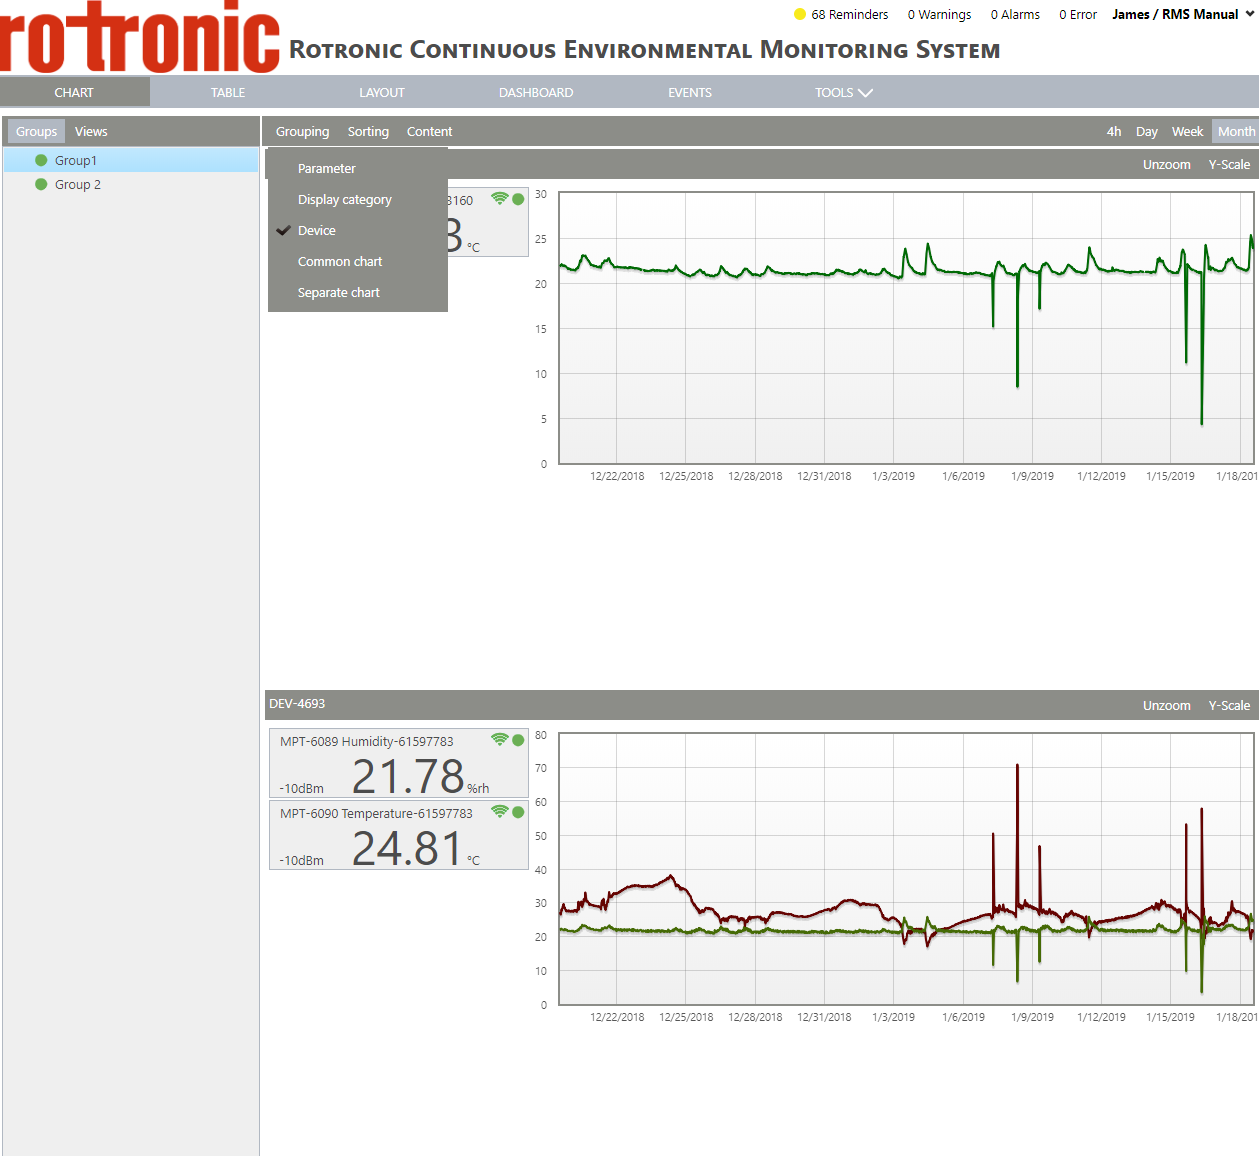Viewport: 1259px width, 1156px height.
Task: Click the 0 Warnings indicator
Action: tap(939, 14)
